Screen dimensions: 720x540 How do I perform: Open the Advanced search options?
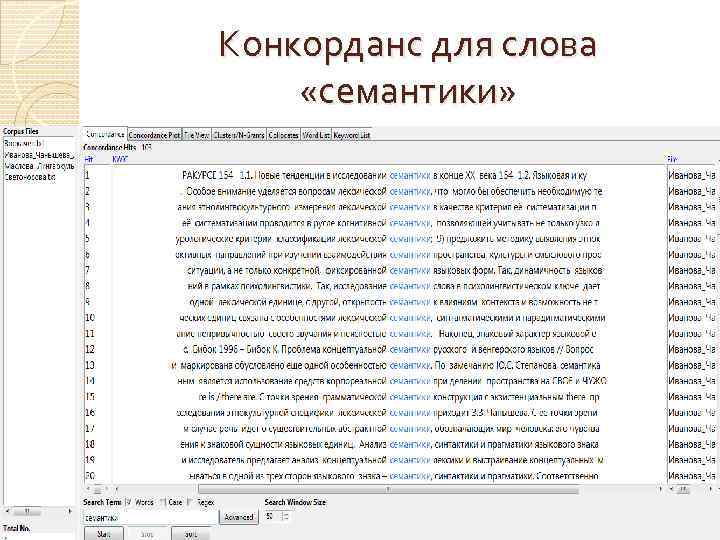238,518
